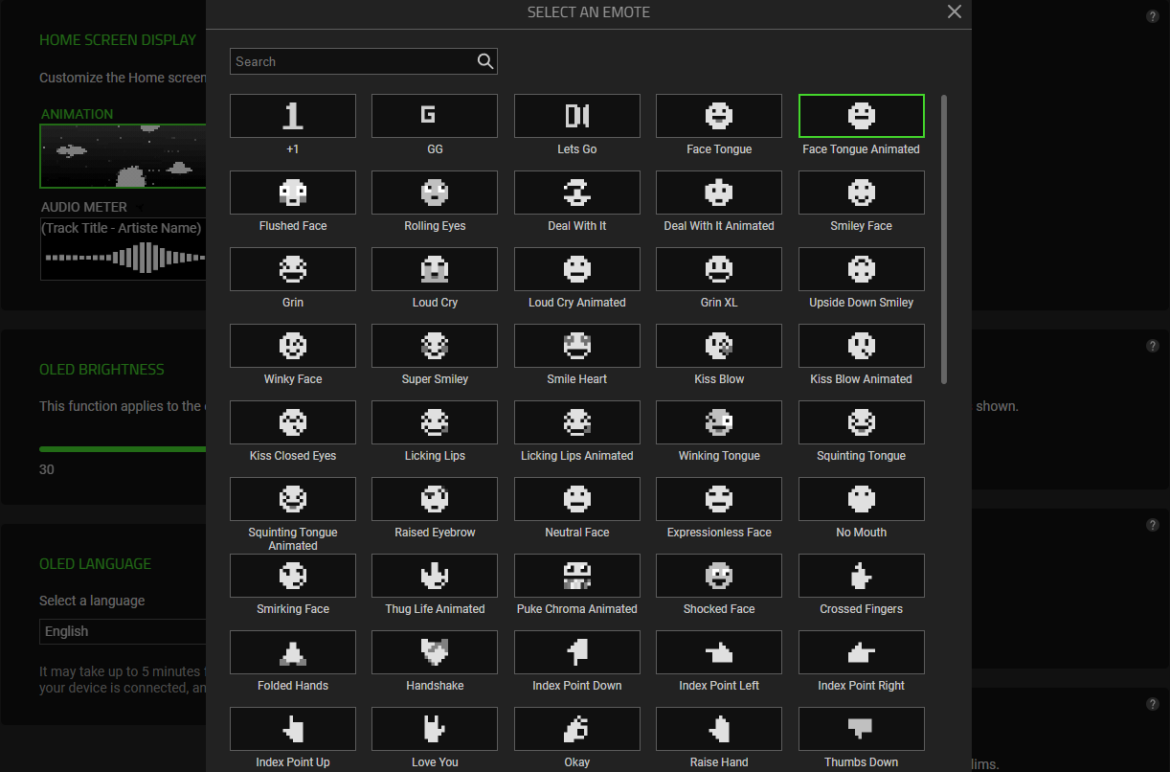Select the Thug Life Animated emote
Image resolution: width=1170 pixels, height=772 pixels.
coord(434,576)
